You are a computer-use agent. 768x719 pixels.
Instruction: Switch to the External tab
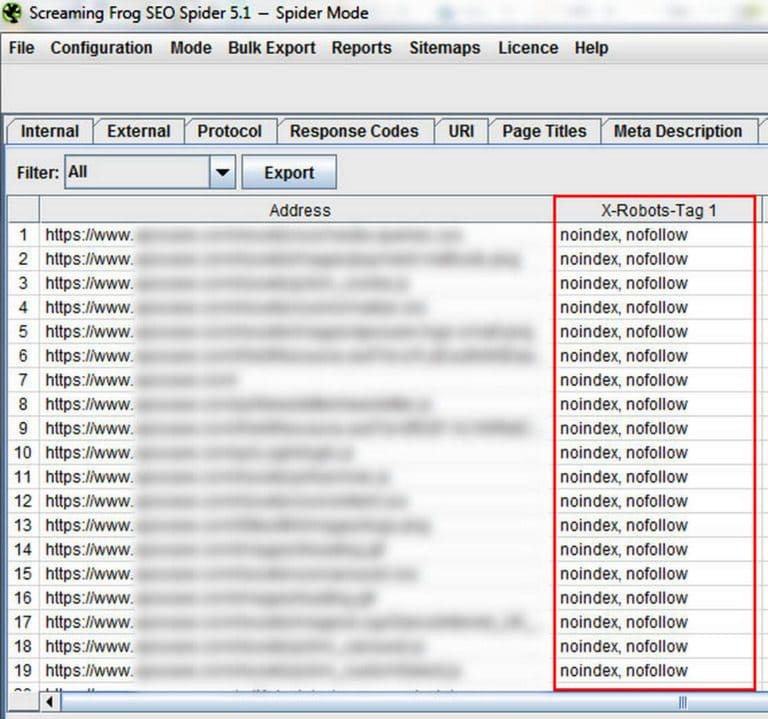tap(139, 131)
